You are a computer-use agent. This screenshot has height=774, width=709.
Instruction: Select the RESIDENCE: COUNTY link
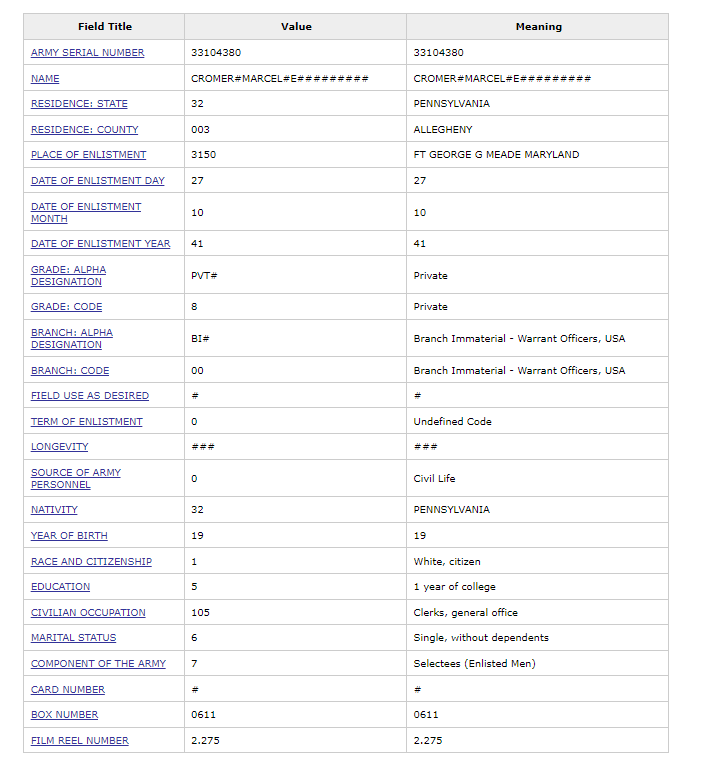pyautogui.click(x=84, y=130)
